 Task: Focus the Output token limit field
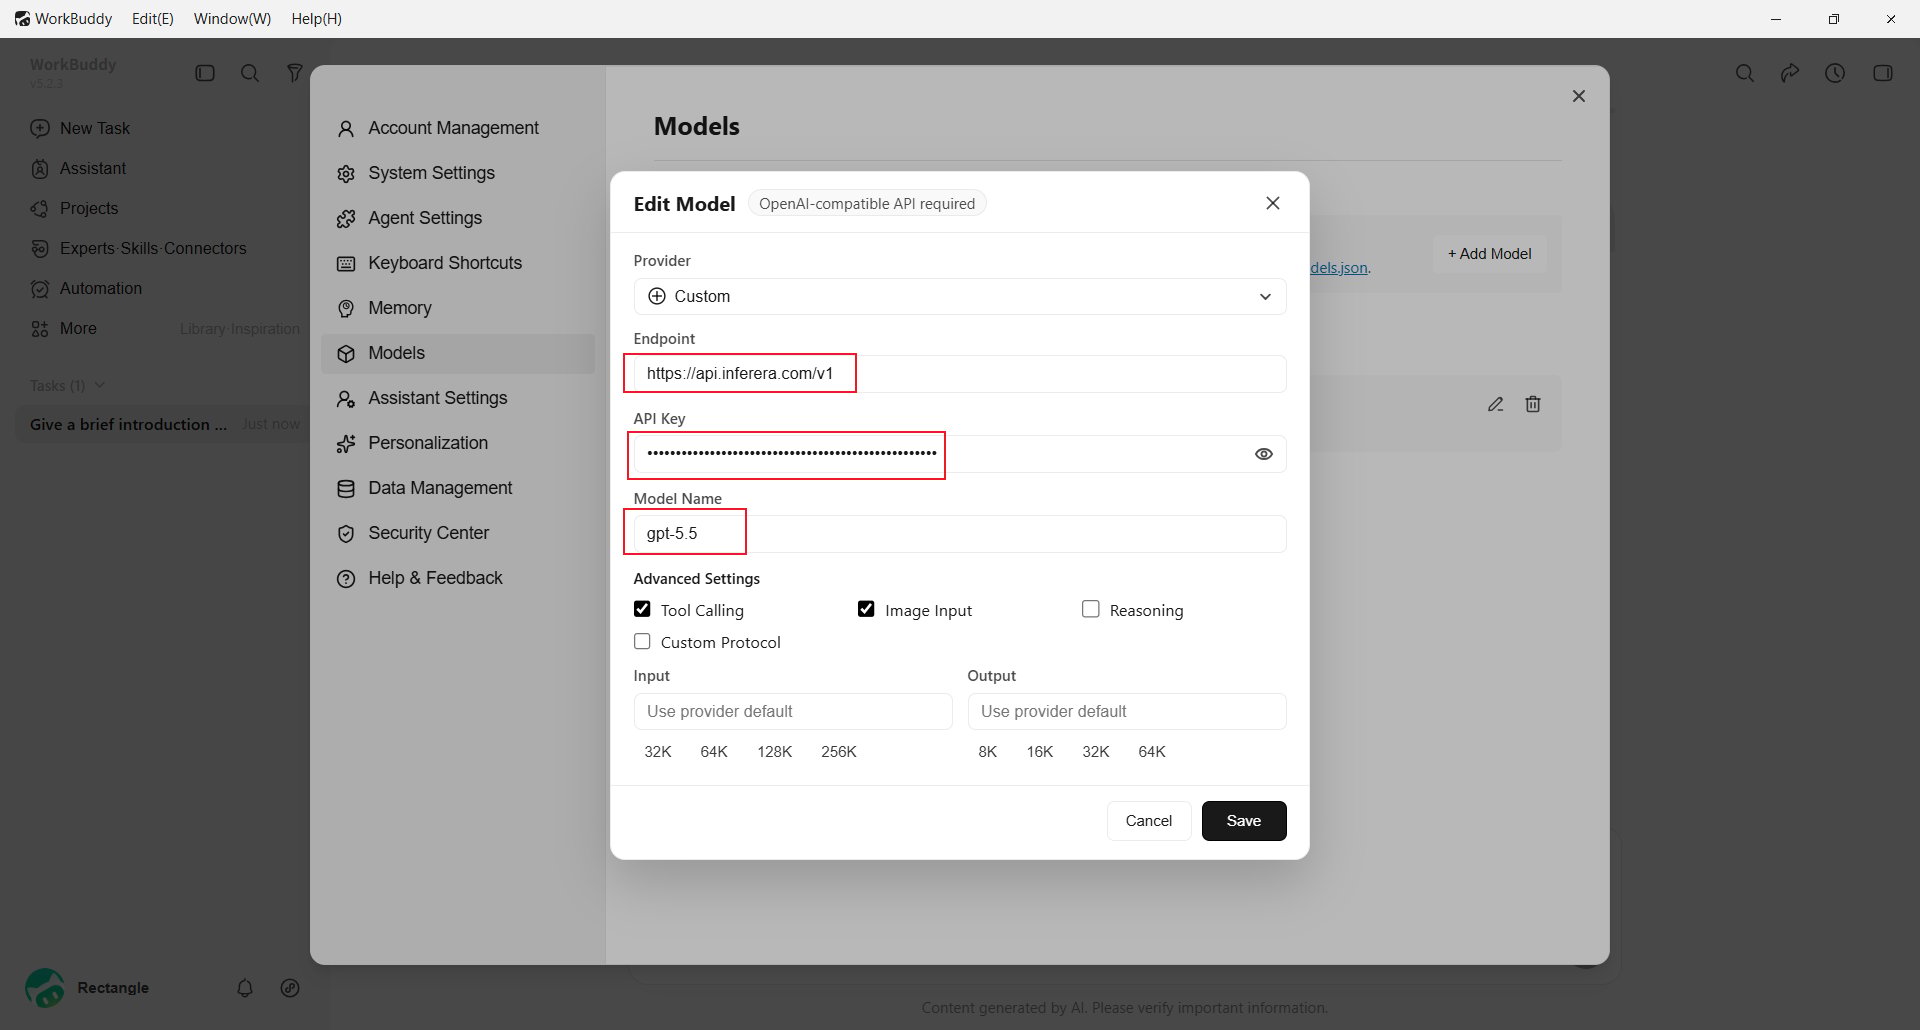[x=1127, y=712]
